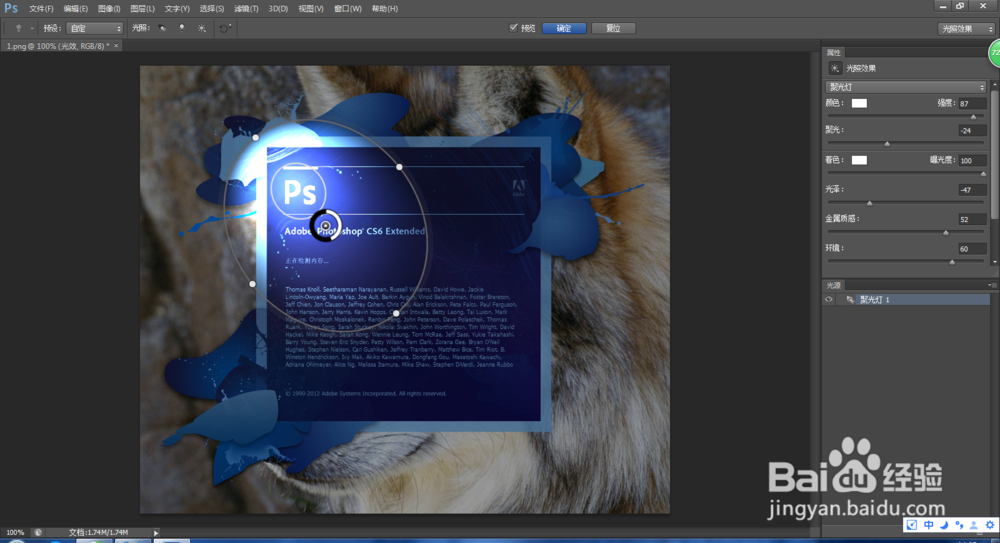This screenshot has width=1000, height=543.
Task: Open the 图像(I) menu
Action: 109,9
